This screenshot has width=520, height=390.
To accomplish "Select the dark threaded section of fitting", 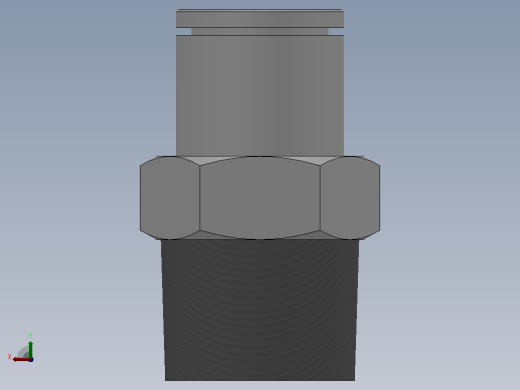I will pyautogui.click(x=260, y=310).
